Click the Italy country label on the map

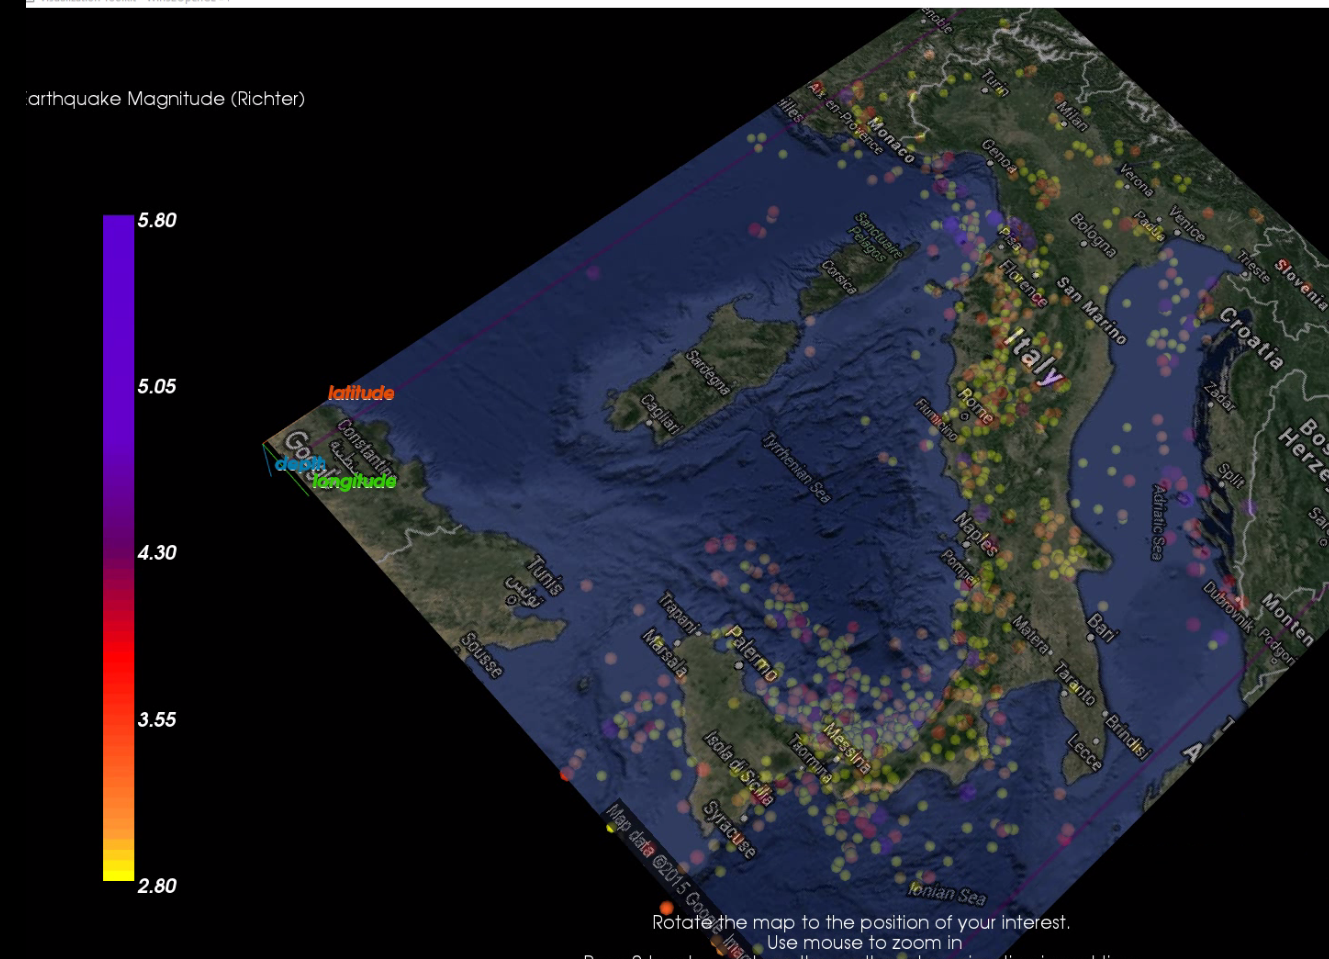click(x=1033, y=356)
